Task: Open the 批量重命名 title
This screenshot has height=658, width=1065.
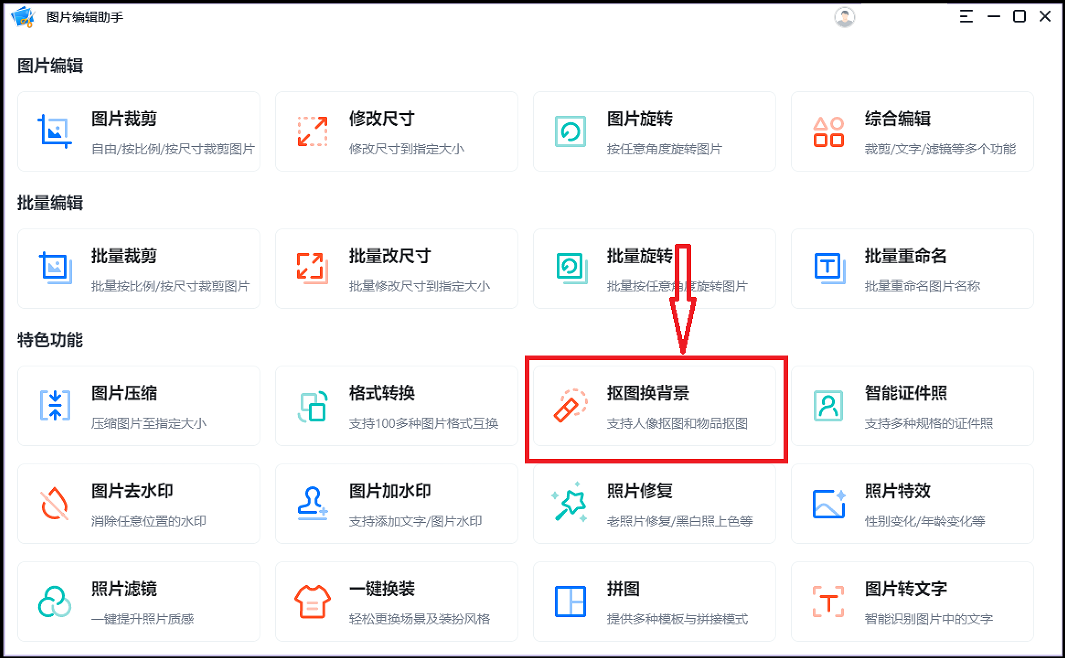Action: click(905, 256)
